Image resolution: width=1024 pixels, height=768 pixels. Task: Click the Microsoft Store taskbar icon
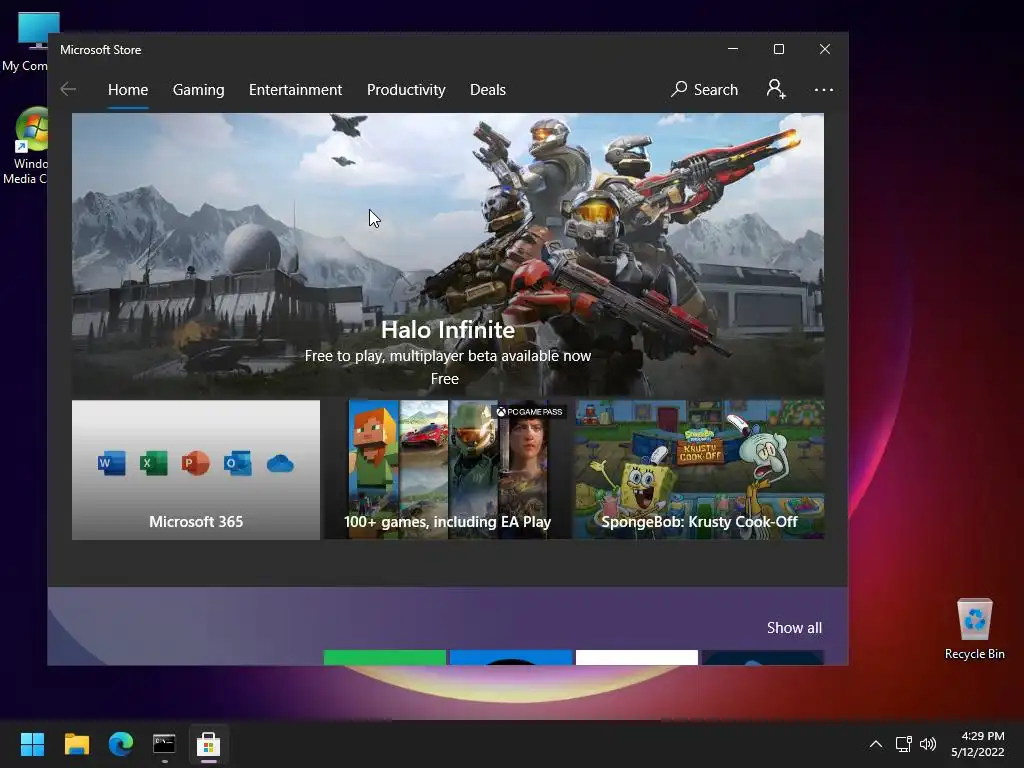tap(208, 744)
